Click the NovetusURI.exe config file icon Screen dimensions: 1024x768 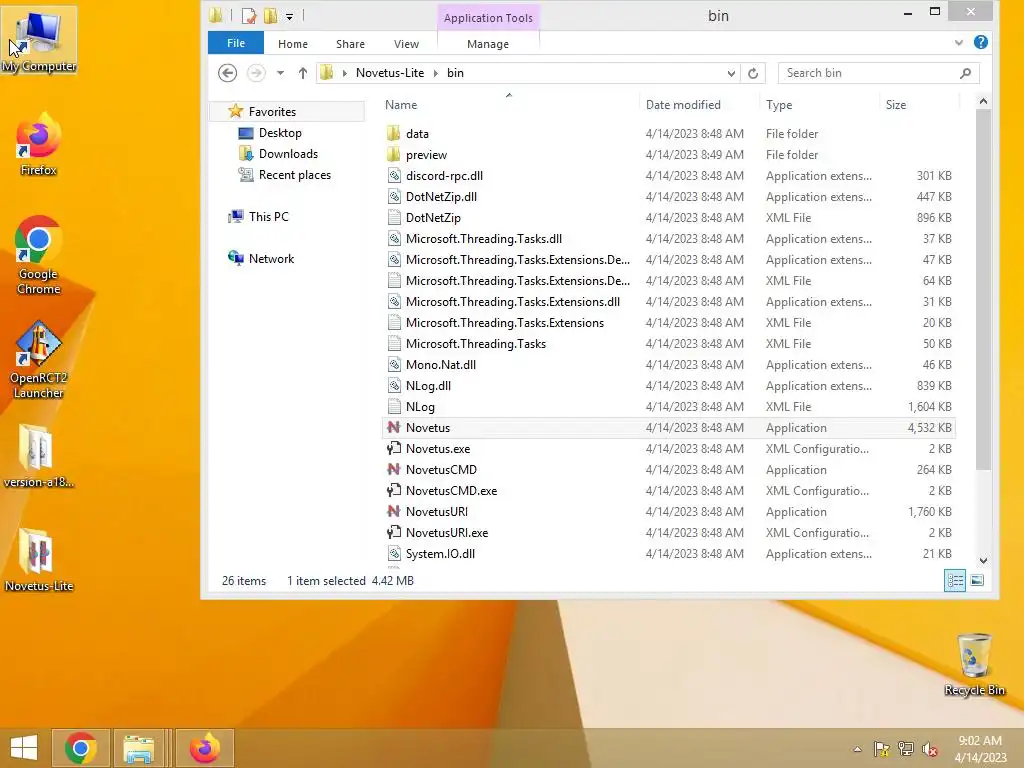point(393,532)
